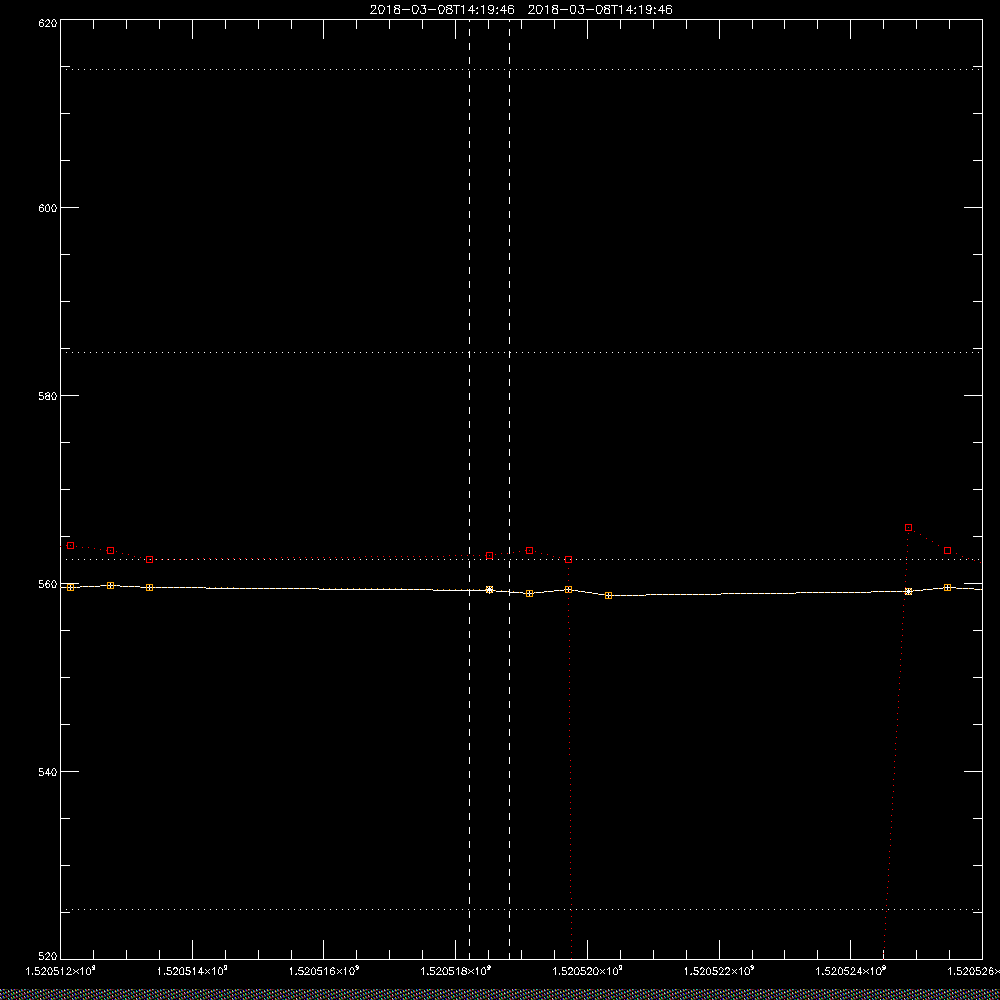Click the 580 y-axis label
This screenshot has width=1000, height=1000.
pyautogui.click(x=48, y=396)
